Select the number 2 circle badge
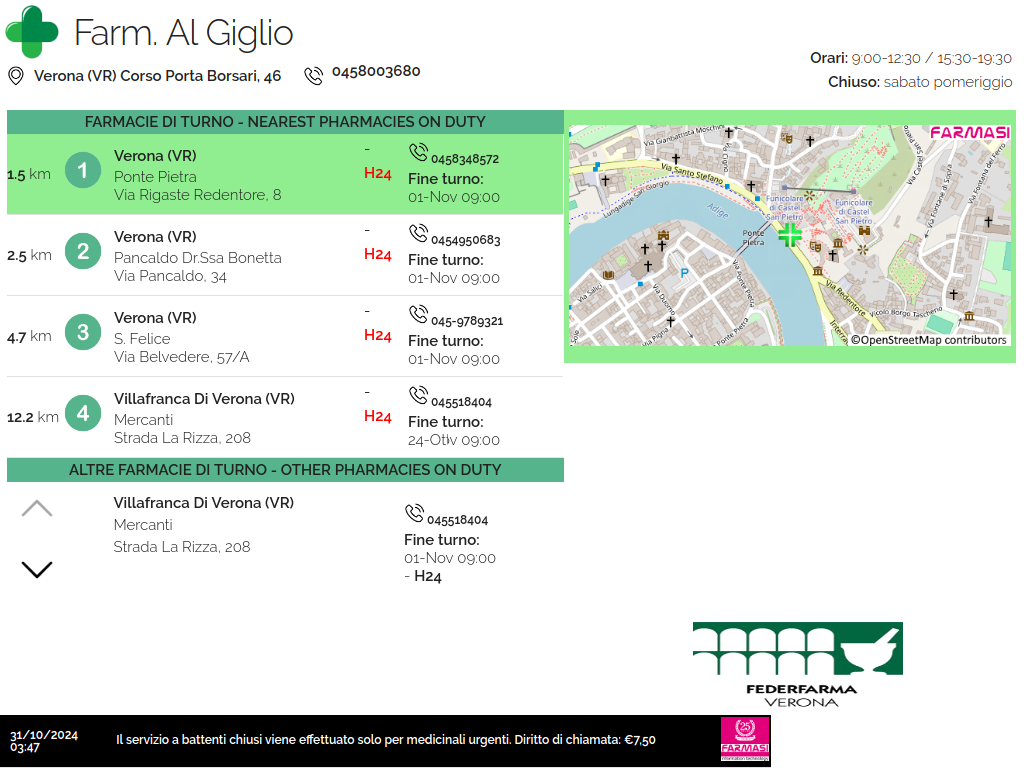 tap(83, 252)
